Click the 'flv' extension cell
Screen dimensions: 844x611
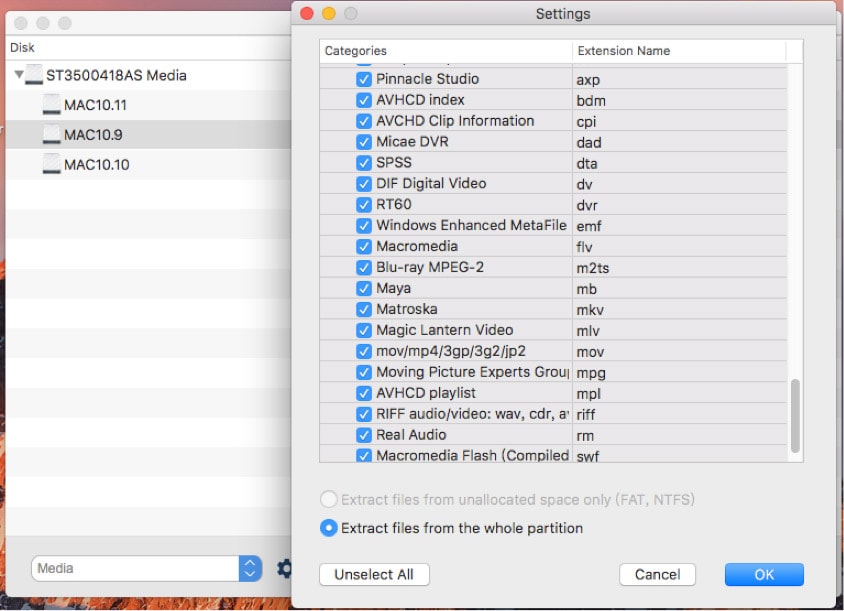[679, 247]
